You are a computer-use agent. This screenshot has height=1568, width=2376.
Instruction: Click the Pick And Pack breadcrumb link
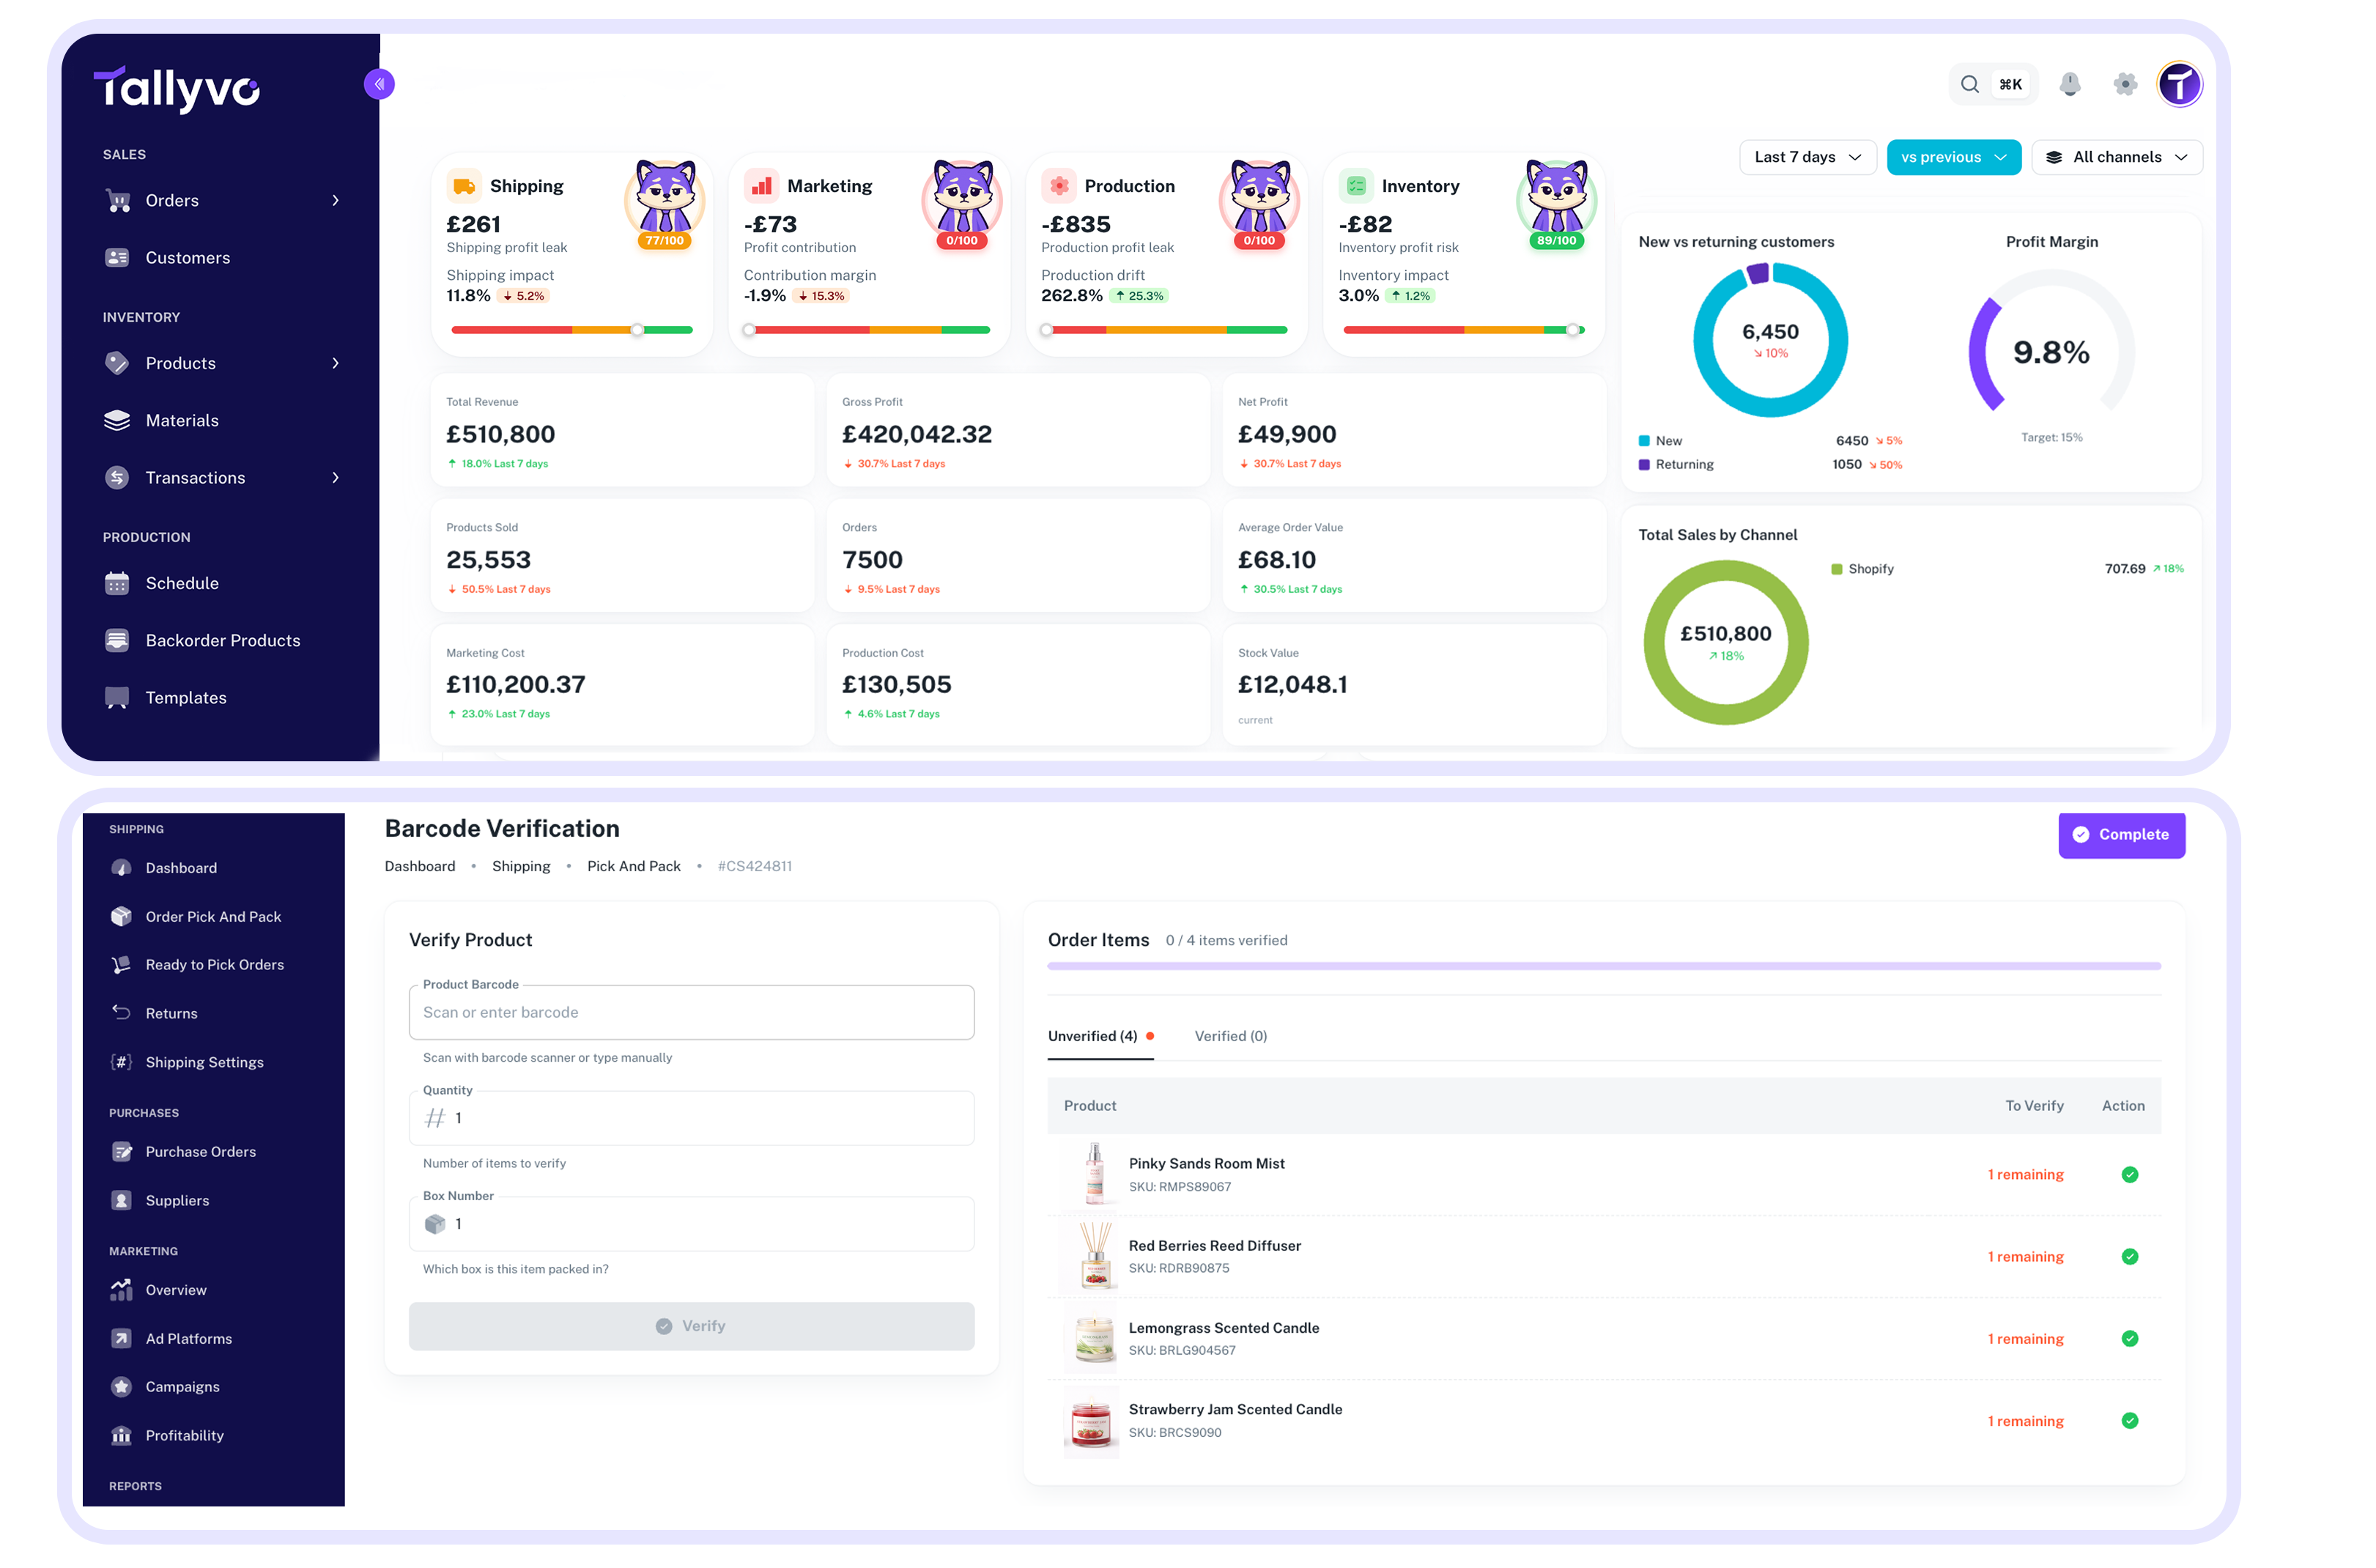click(x=633, y=866)
